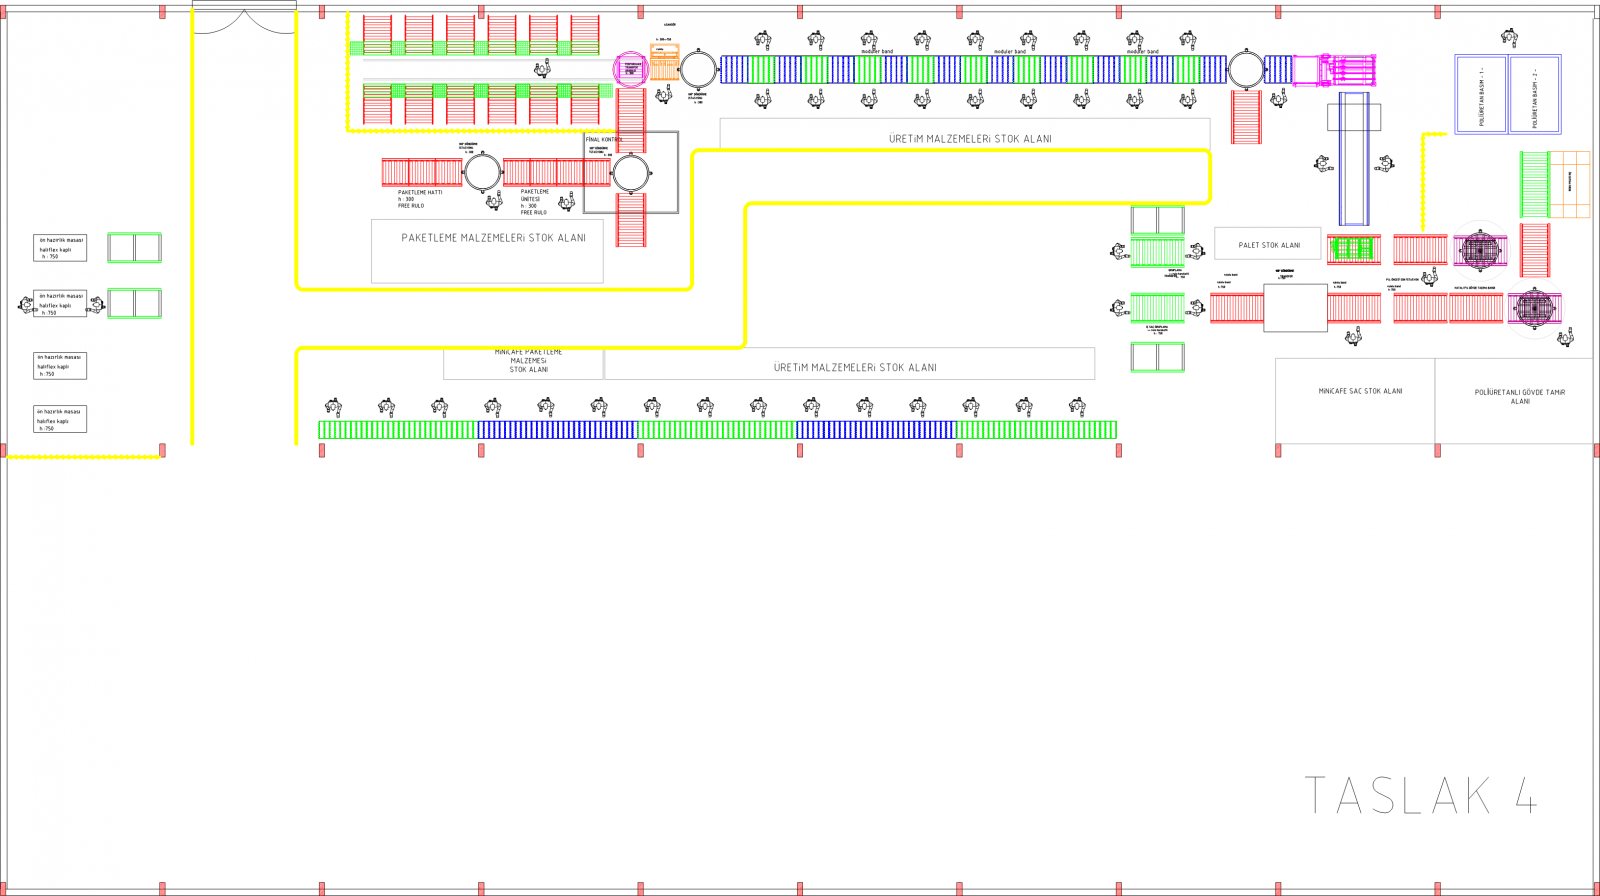Image resolution: width=1600 pixels, height=896 pixels.
Task: Select the PALET STOK ALANI box
Action: click(1268, 245)
